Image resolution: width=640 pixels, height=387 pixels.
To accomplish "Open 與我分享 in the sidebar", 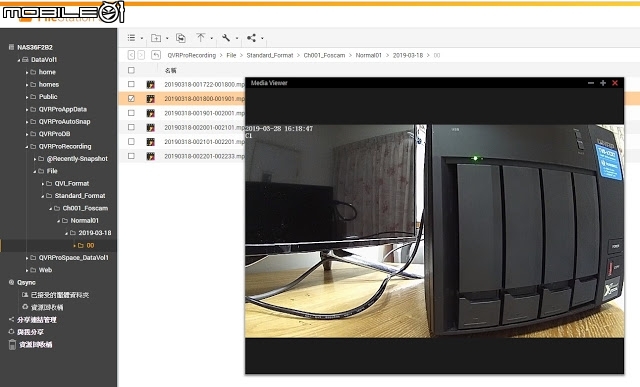I will [30, 332].
